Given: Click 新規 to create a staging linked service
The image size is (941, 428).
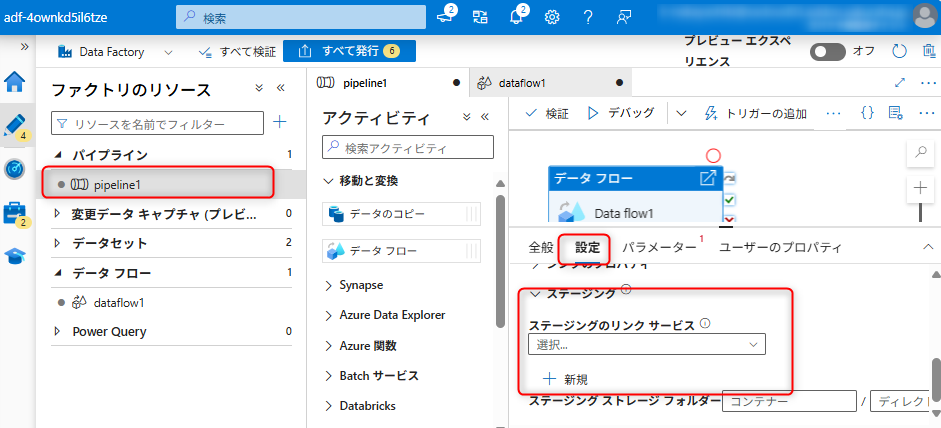Looking at the screenshot, I should coord(565,379).
